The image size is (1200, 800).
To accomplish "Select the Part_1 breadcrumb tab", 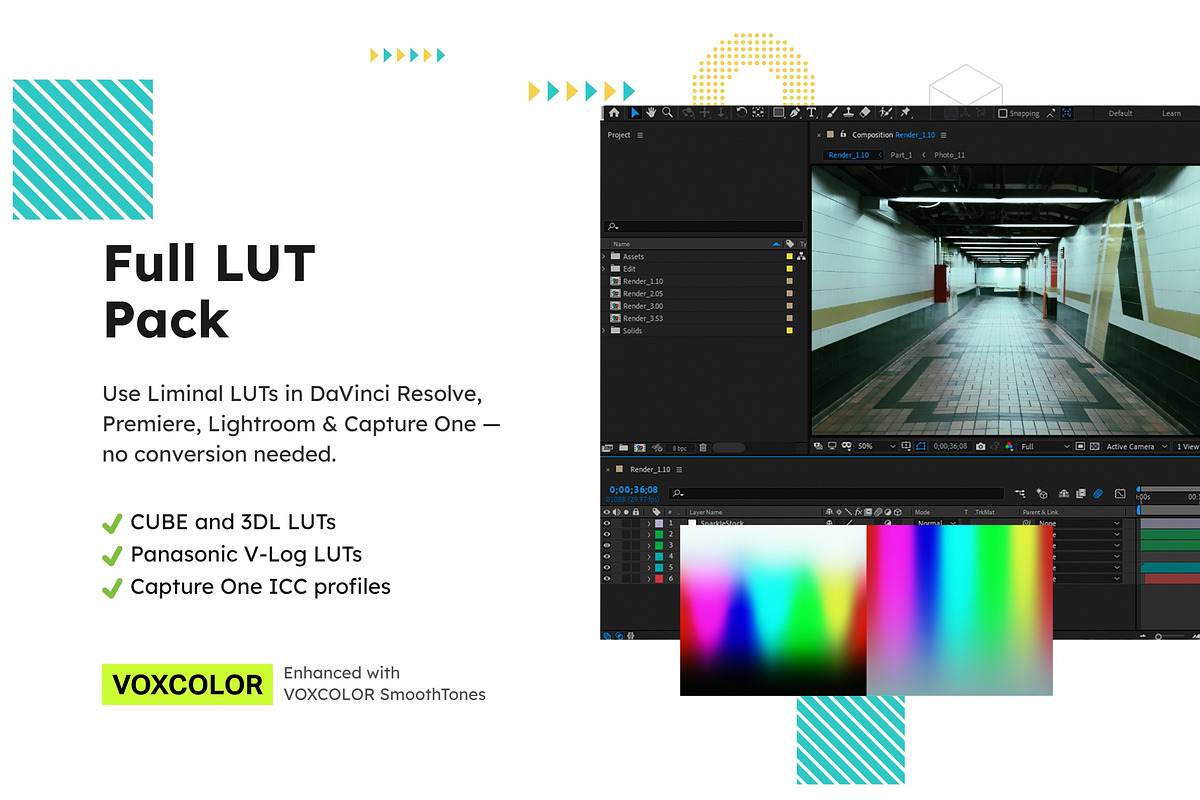I will pos(901,155).
